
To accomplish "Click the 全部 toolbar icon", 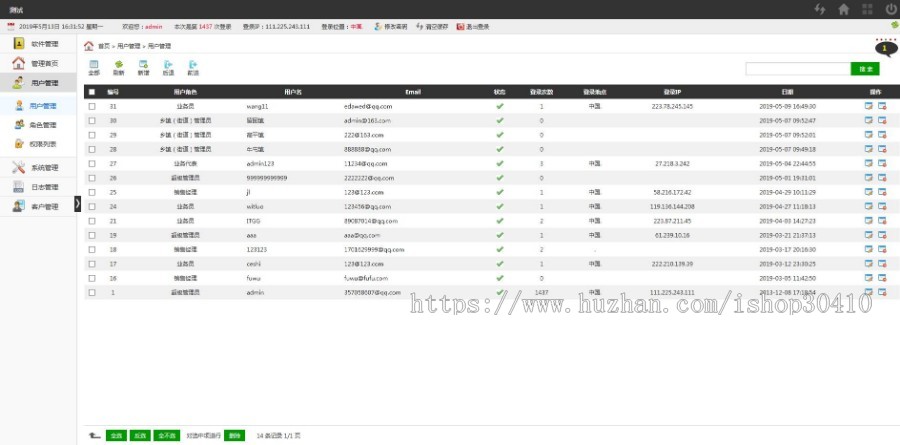I will [94, 68].
